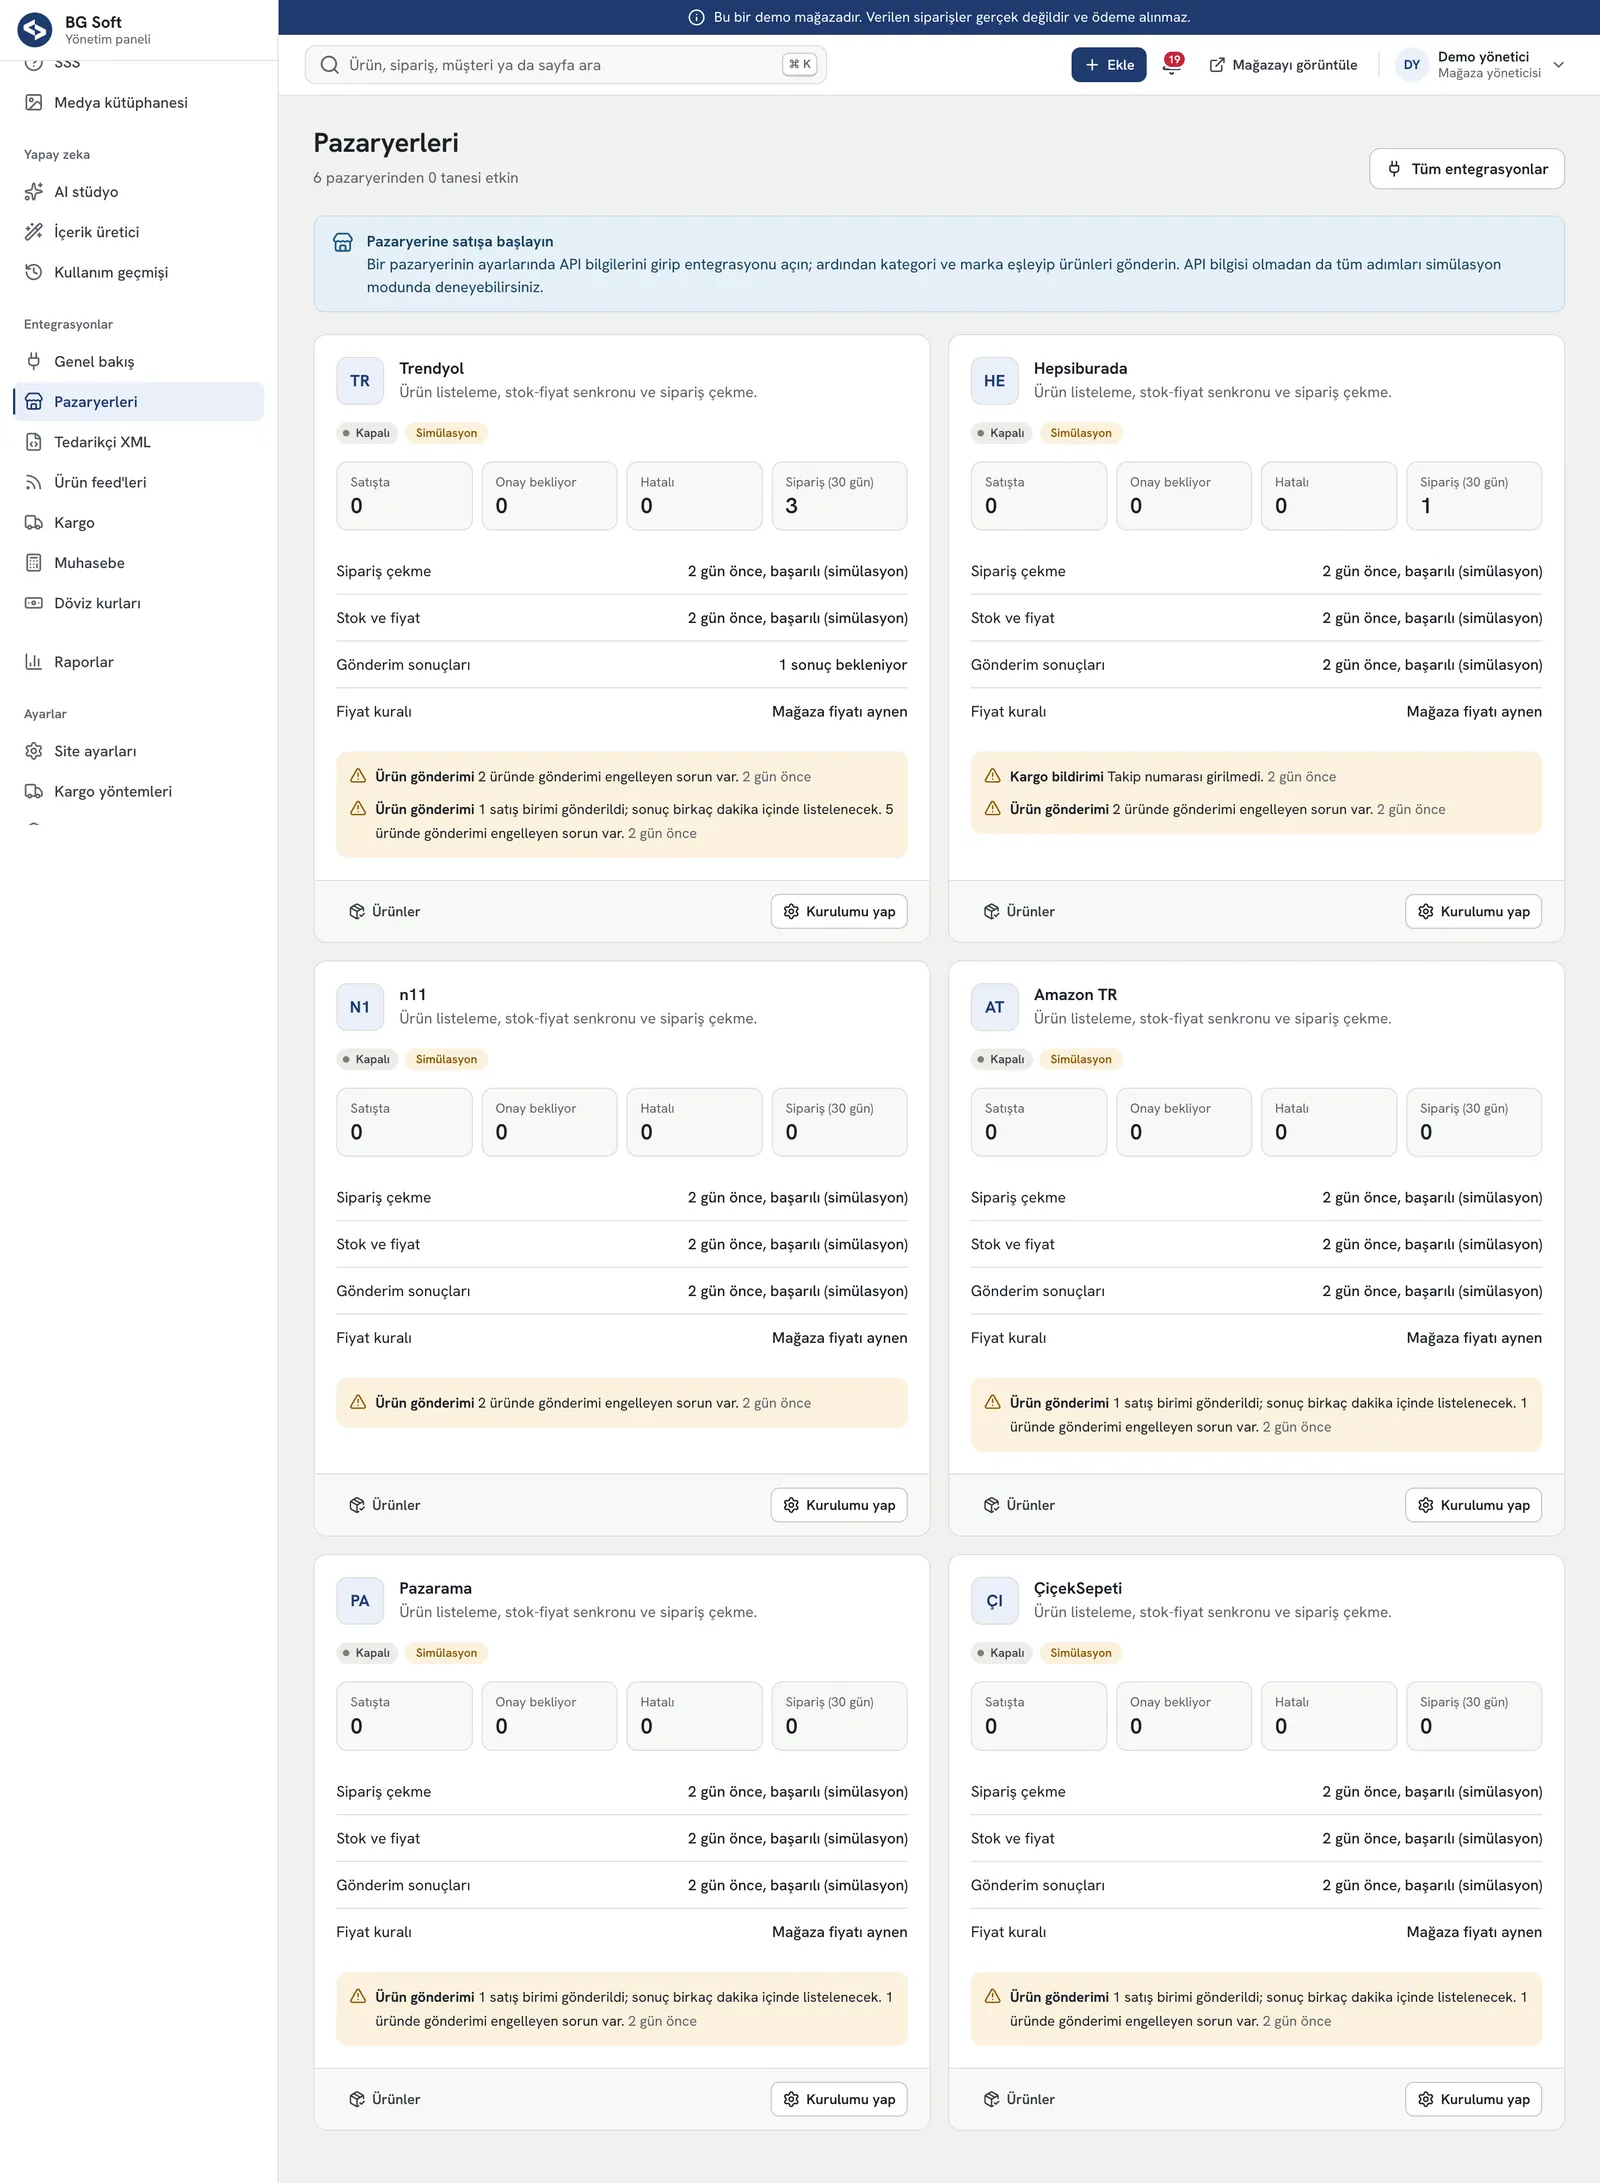The width and height of the screenshot is (1600, 2183).
Task: Click Trendyol's Sipariş (30 gün) stat box
Action: [x=840, y=496]
